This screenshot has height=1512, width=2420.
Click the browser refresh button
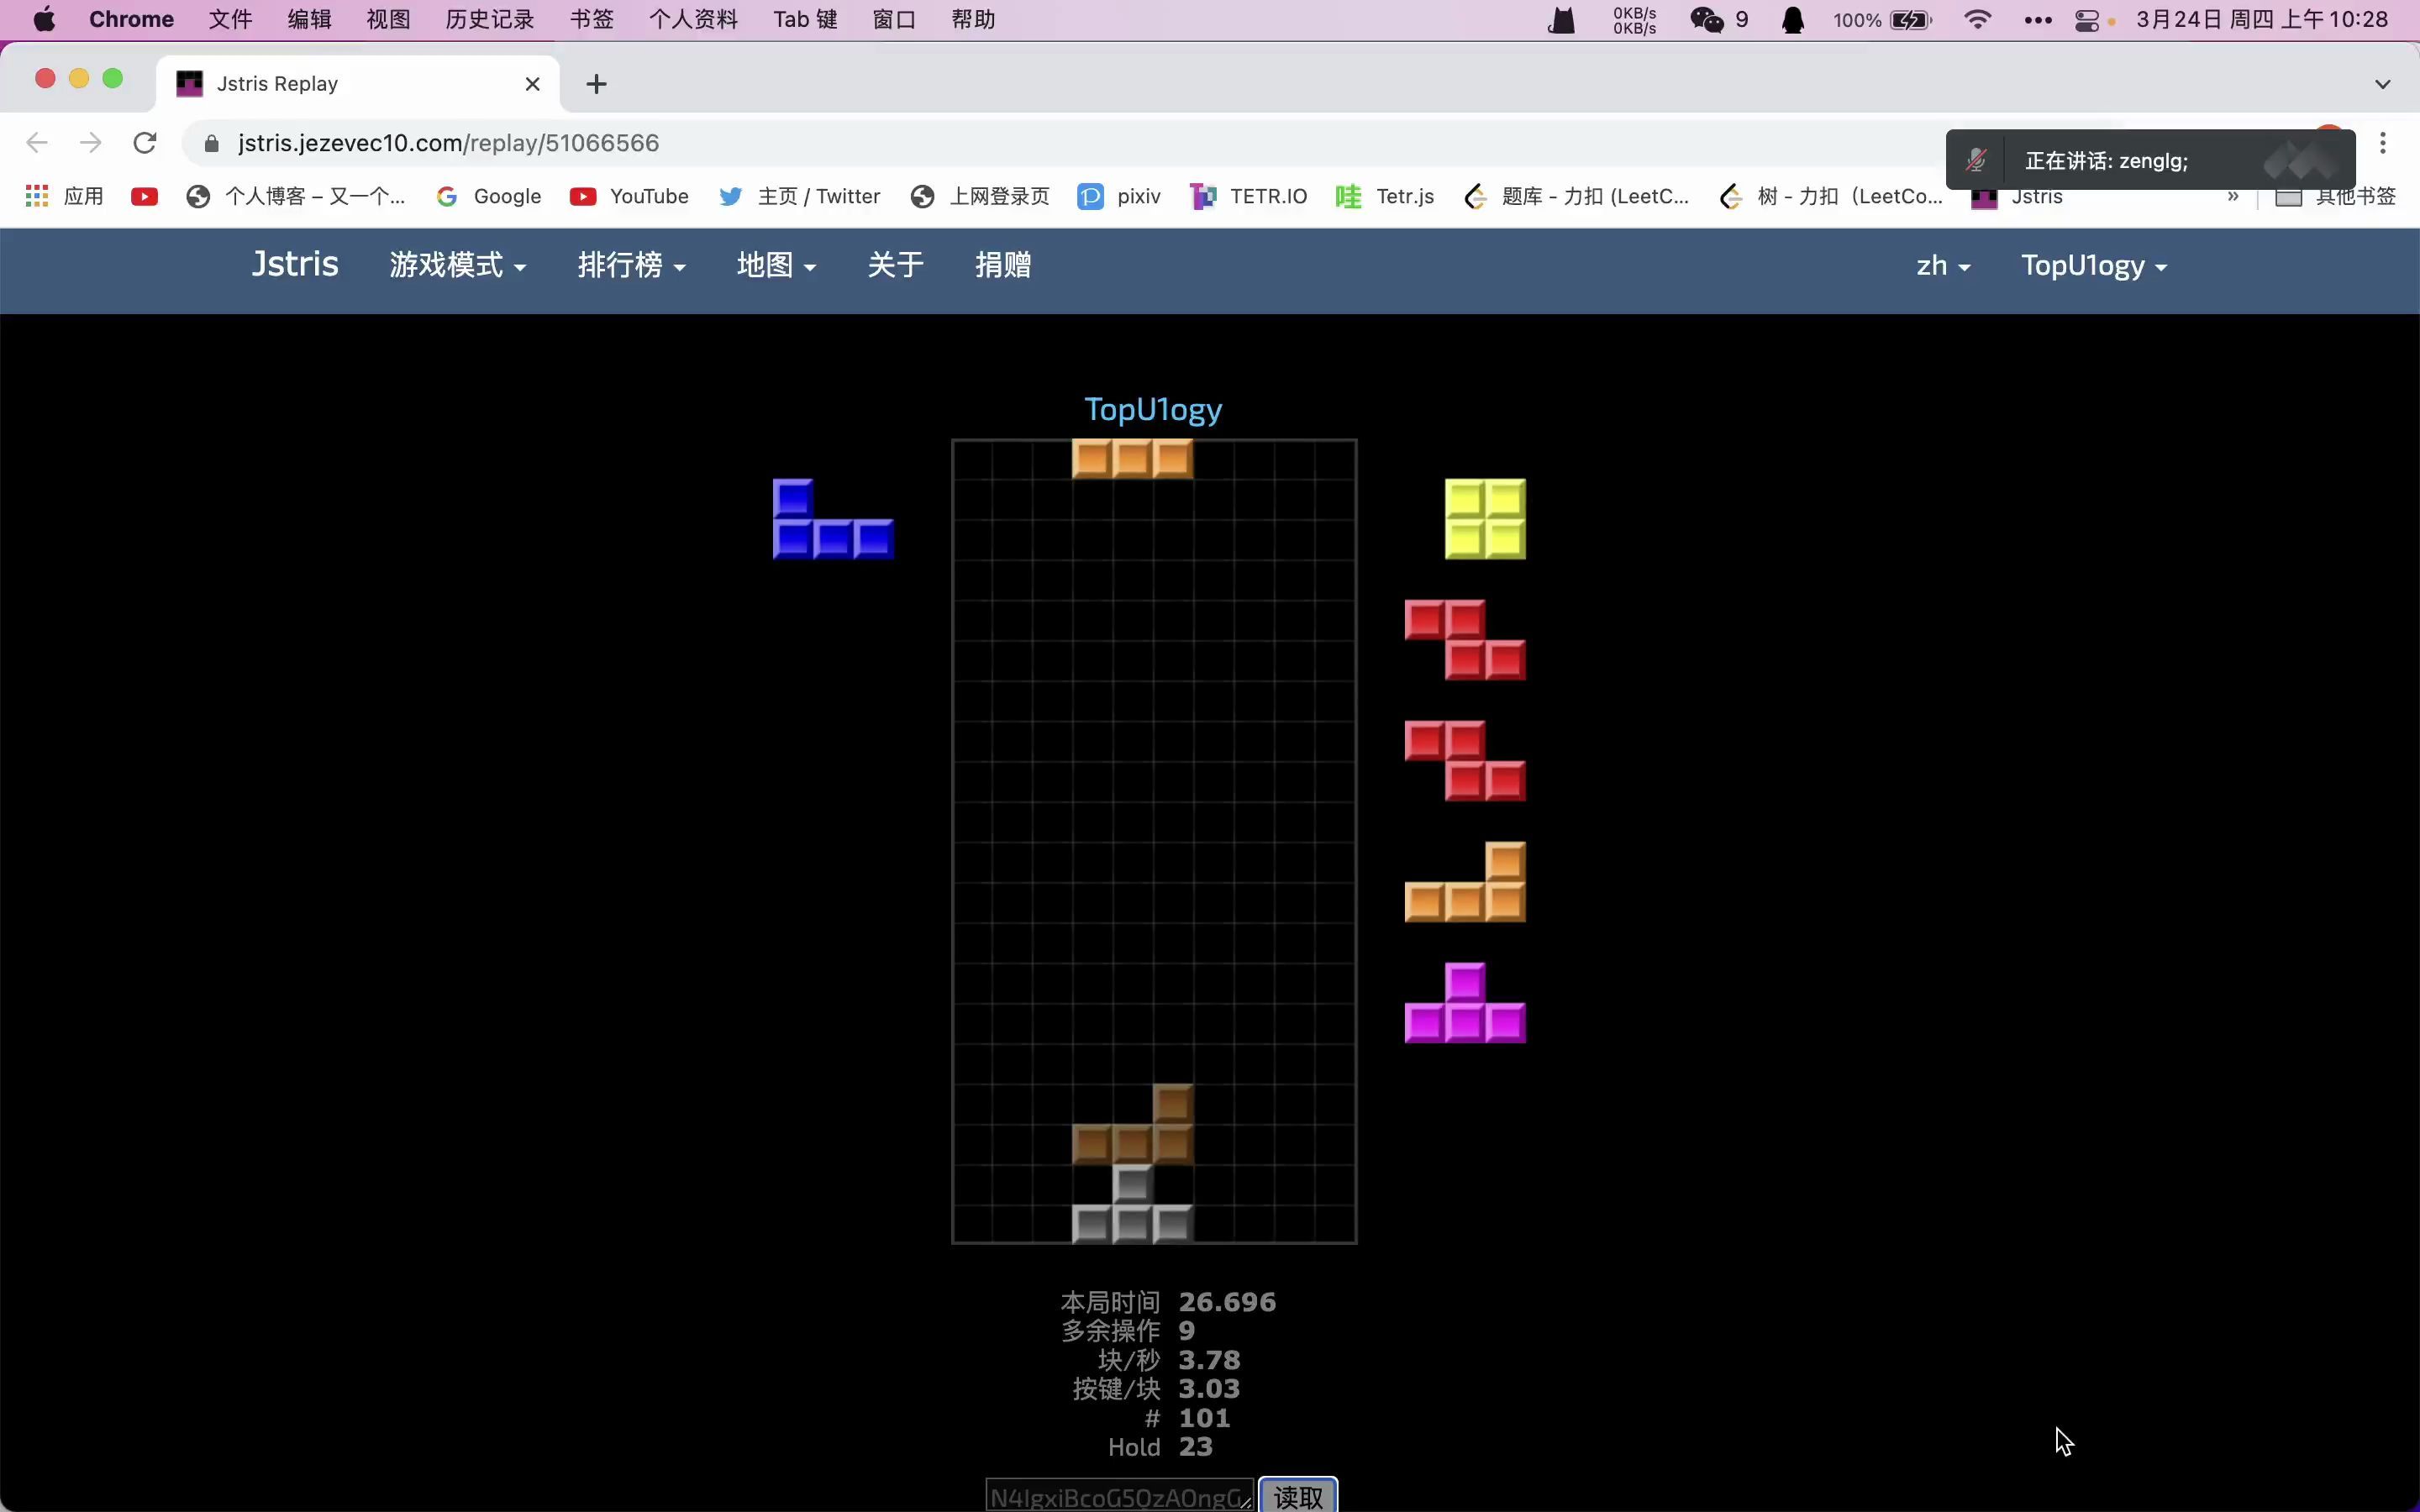click(x=146, y=143)
